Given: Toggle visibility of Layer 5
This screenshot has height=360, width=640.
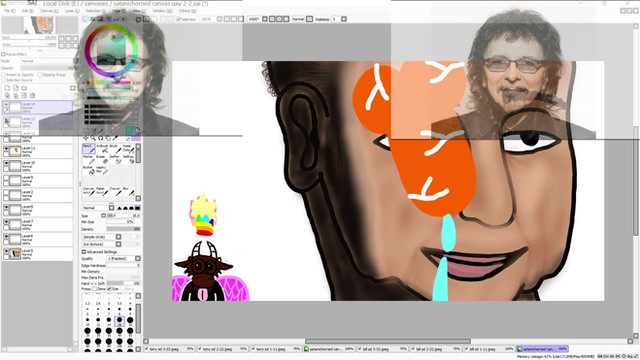Looking at the screenshot, I should tap(6, 252).
